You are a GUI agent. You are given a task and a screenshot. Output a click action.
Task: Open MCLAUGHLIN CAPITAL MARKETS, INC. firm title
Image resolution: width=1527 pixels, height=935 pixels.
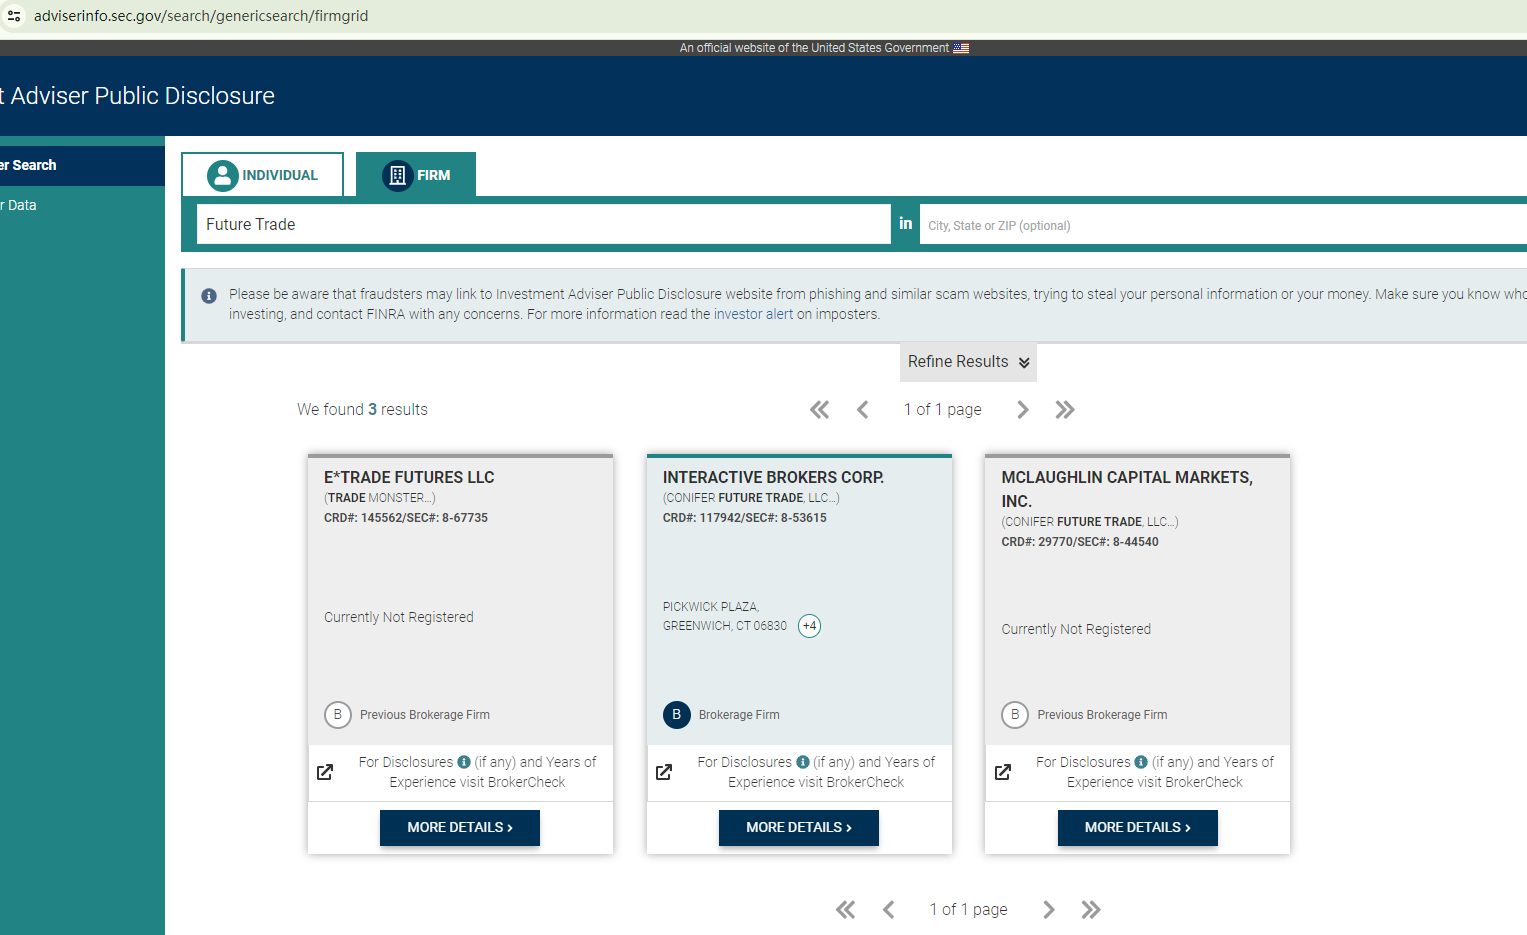click(x=1127, y=489)
